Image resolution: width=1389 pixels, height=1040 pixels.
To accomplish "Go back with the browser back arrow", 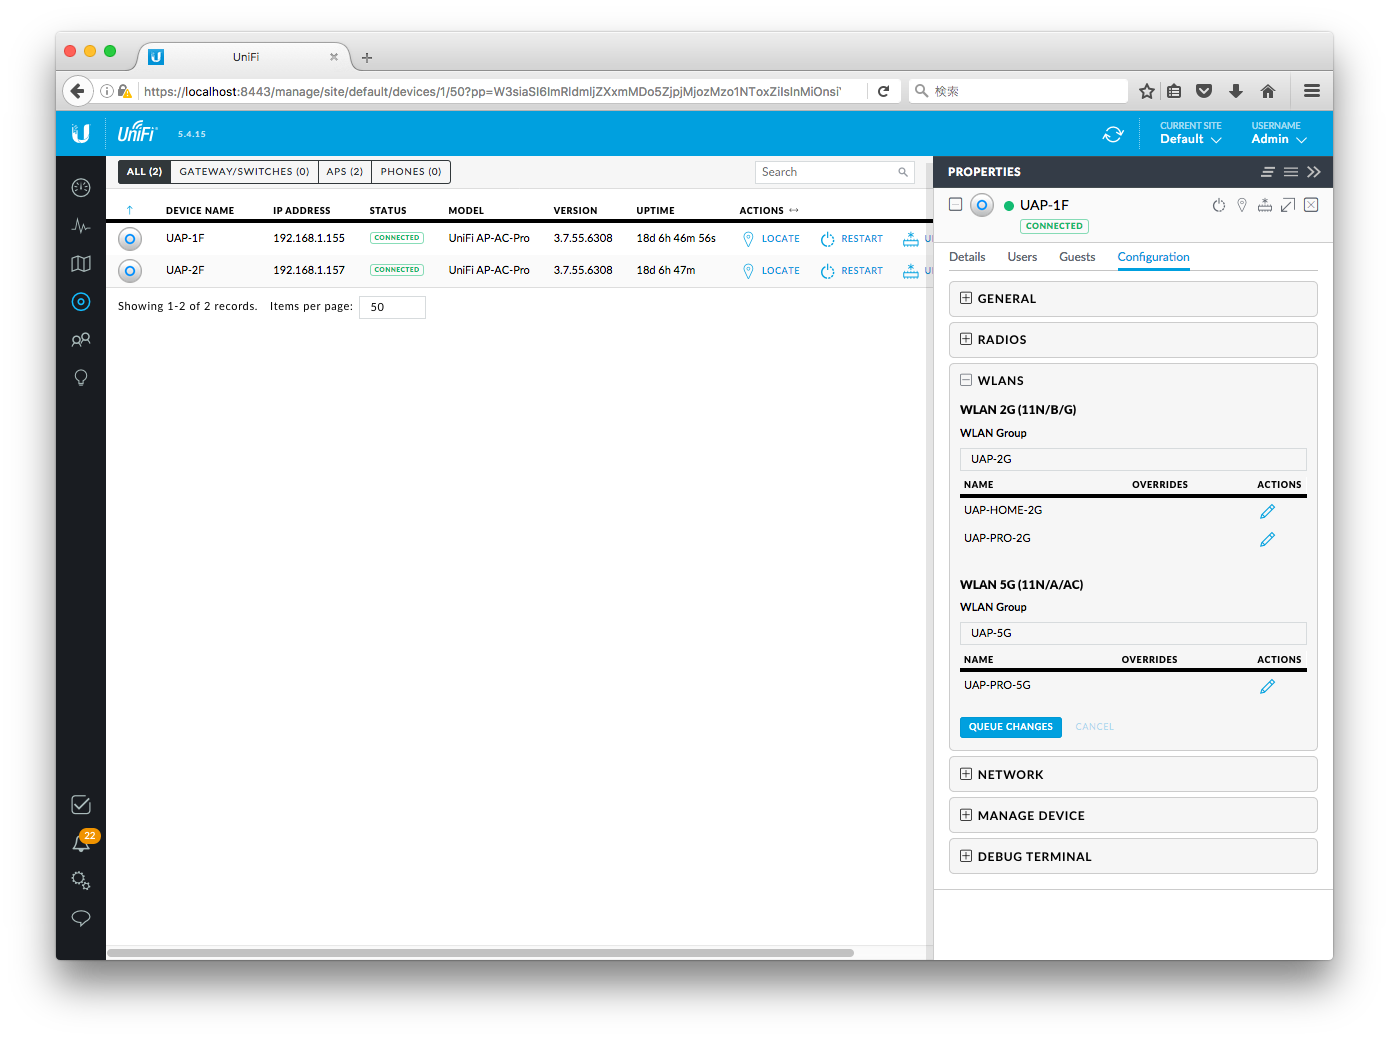I will tap(78, 91).
